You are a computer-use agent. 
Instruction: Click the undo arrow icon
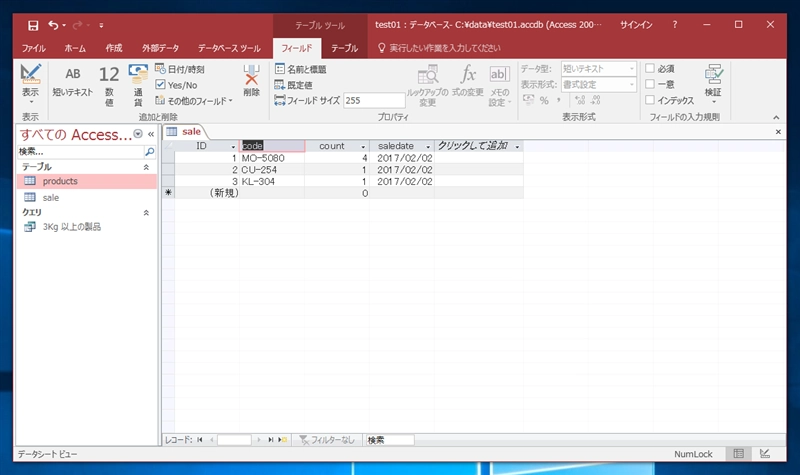tap(53, 24)
